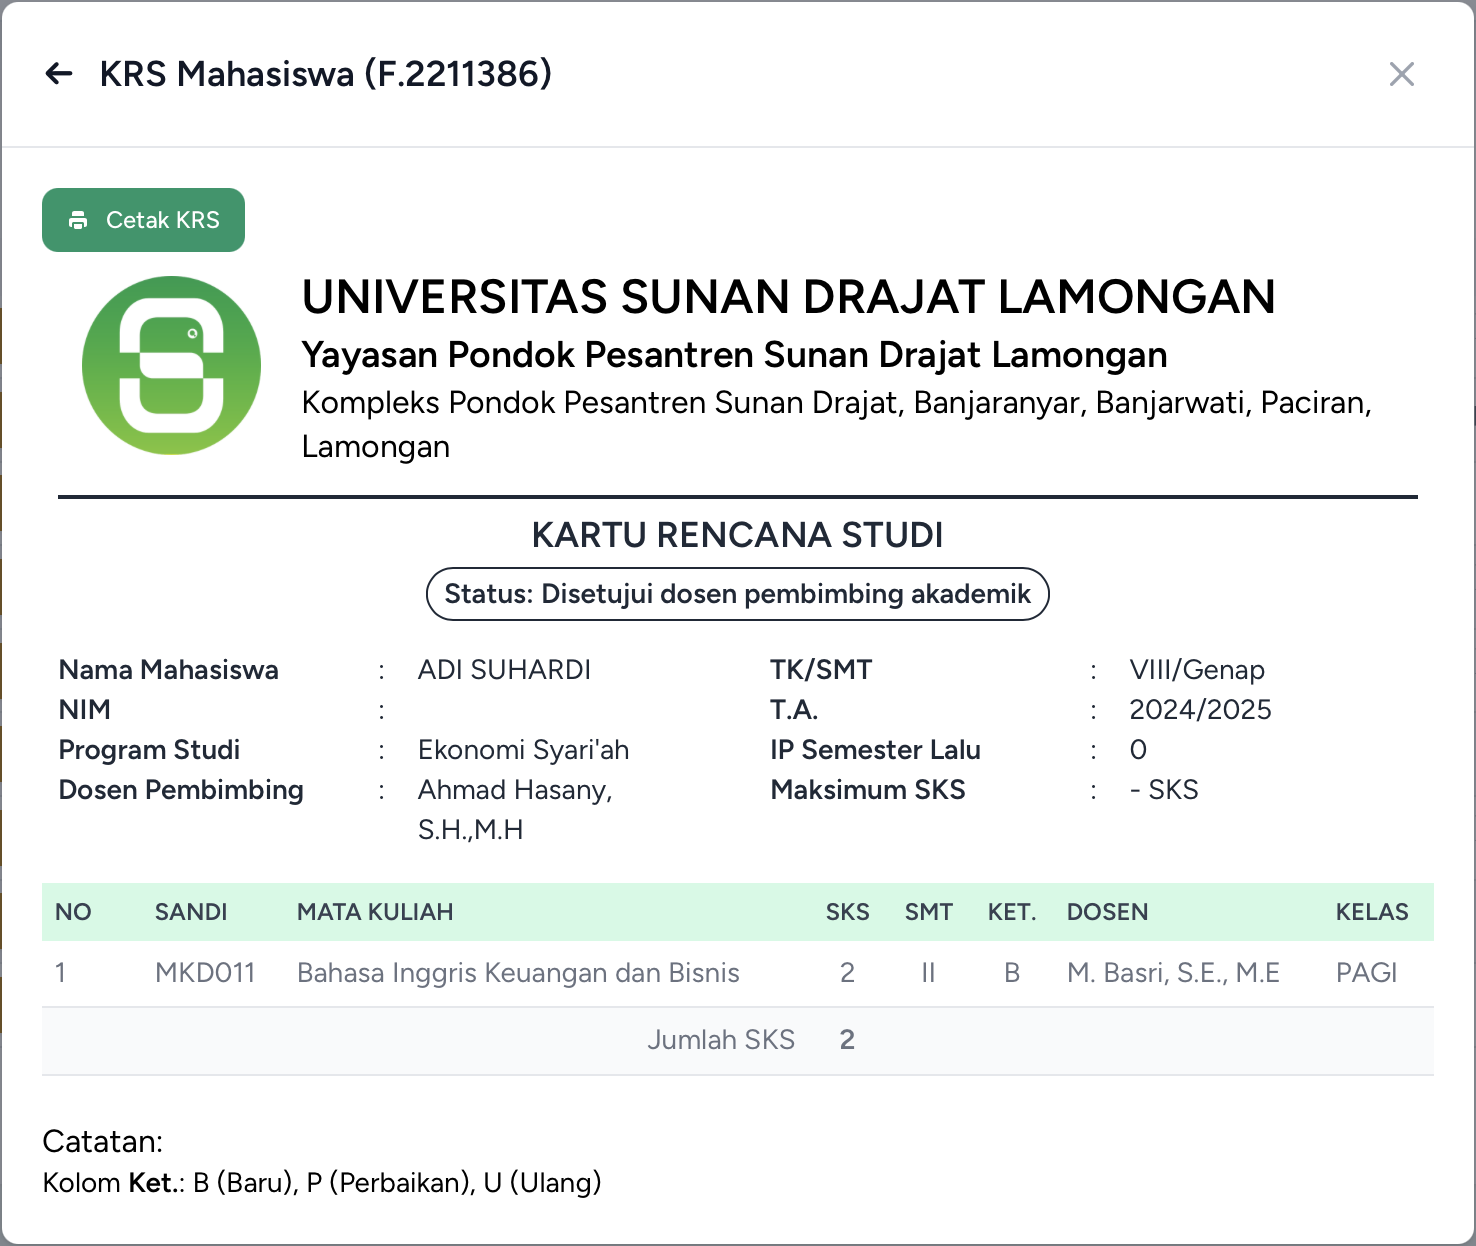Click the 'MATA KULIAH' column header
The width and height of the screenshot is (1476, 1246).
point(375,912)
